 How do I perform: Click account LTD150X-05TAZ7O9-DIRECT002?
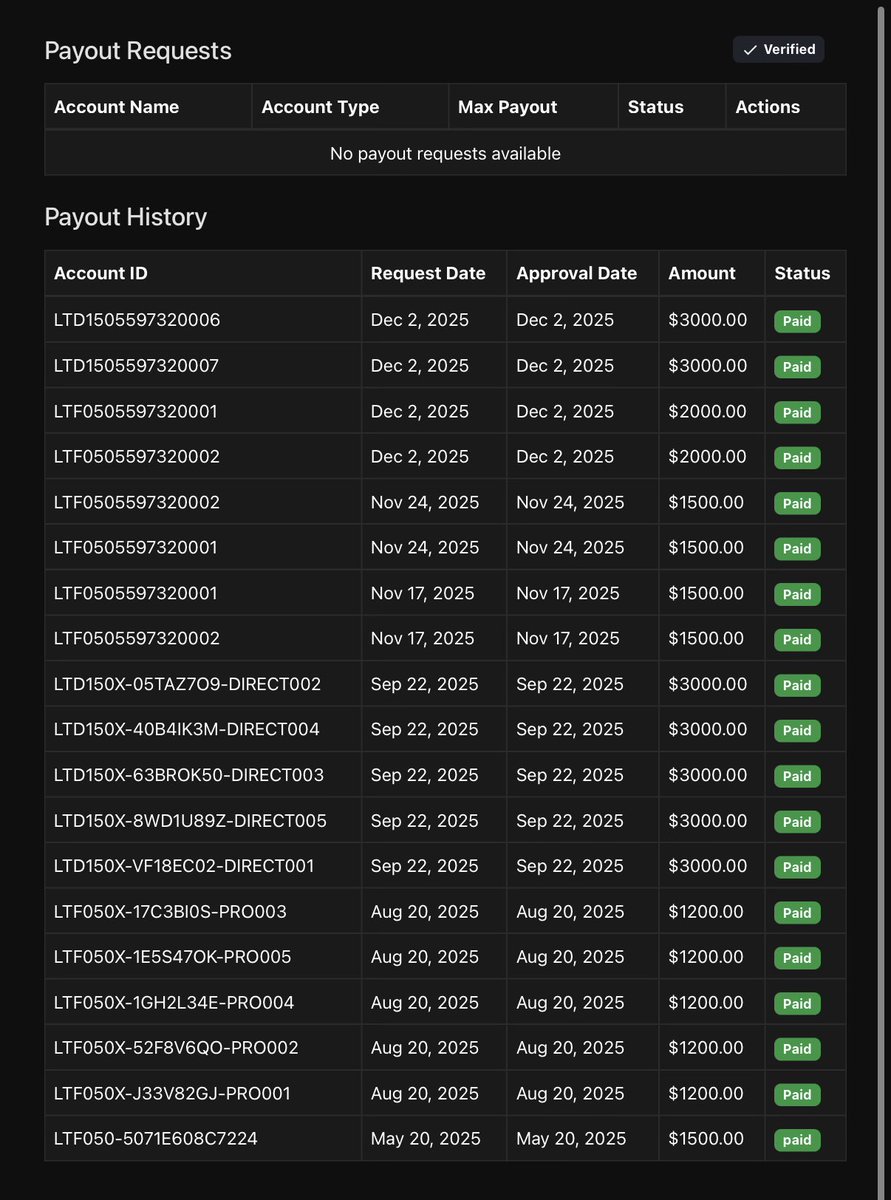[x=187, y=684]
